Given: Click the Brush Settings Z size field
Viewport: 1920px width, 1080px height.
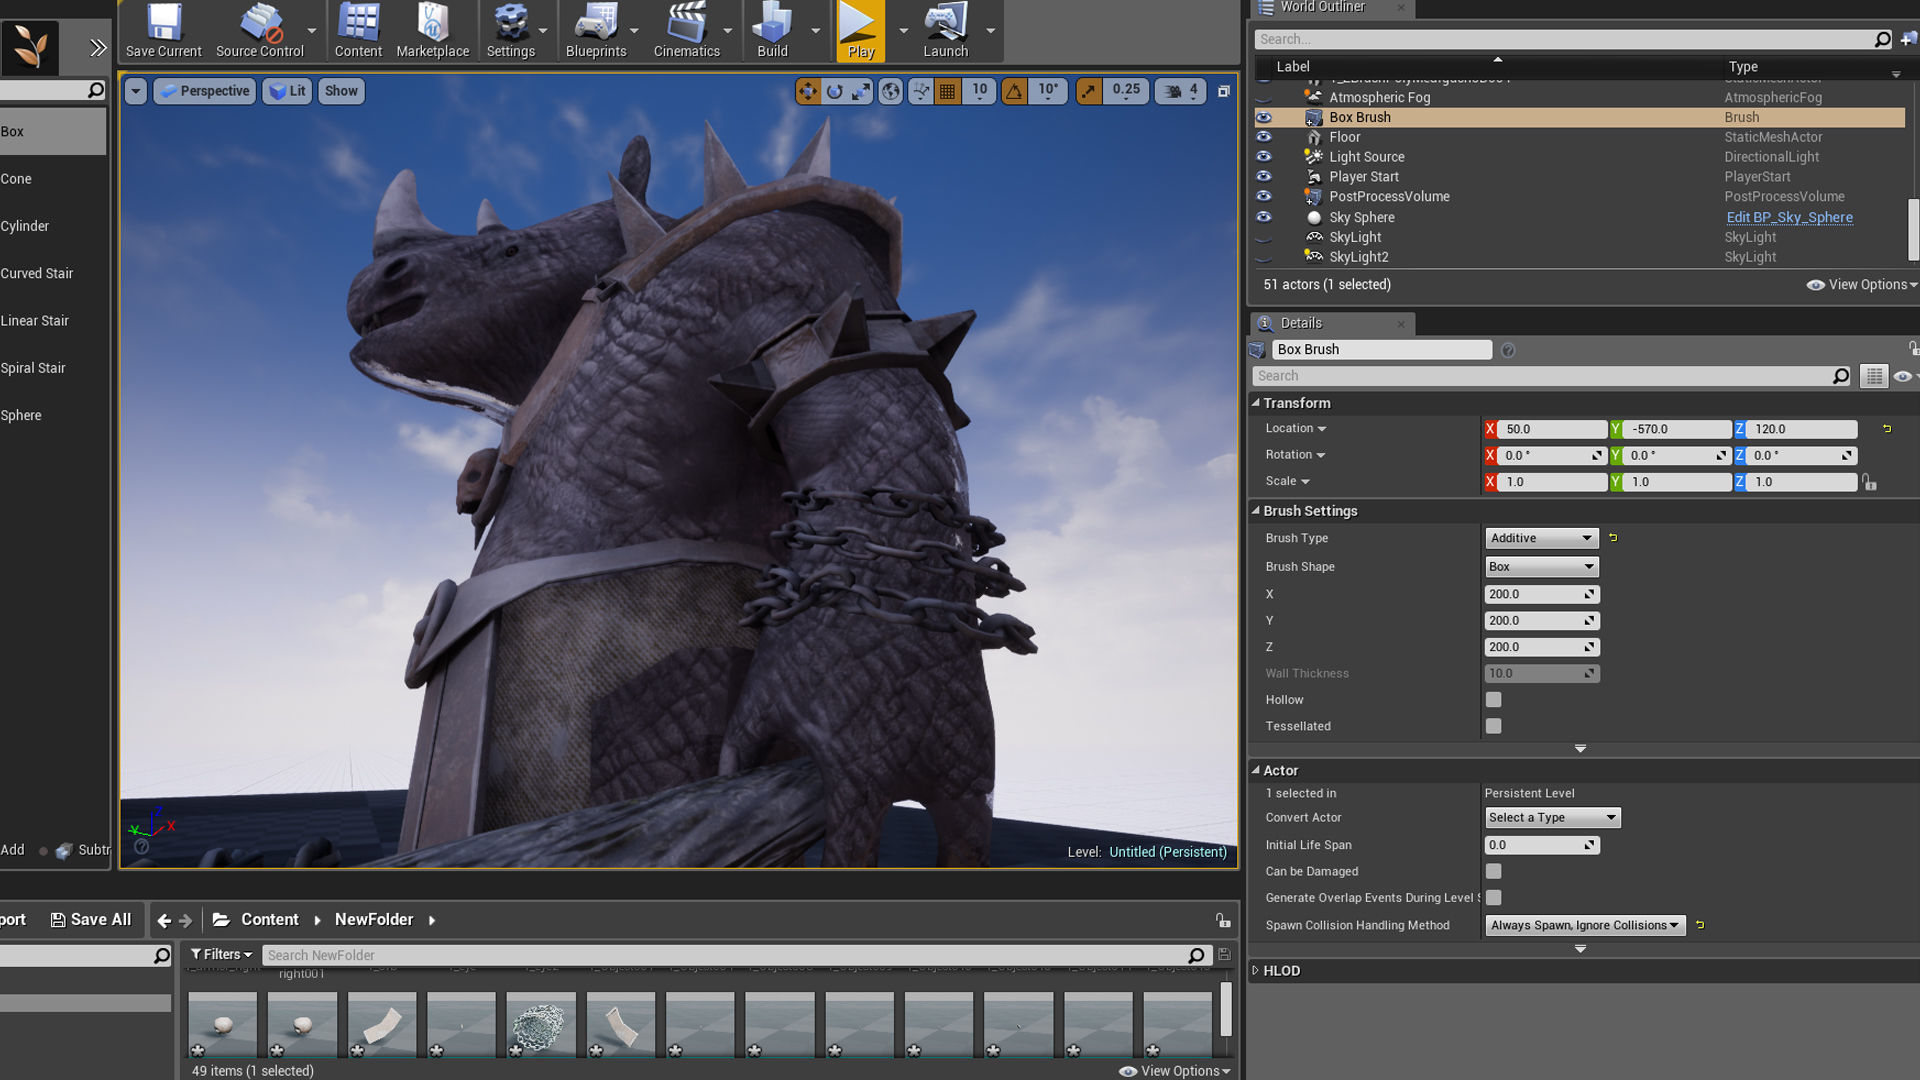Looking at the screenshot, I should pos(1541,647).
